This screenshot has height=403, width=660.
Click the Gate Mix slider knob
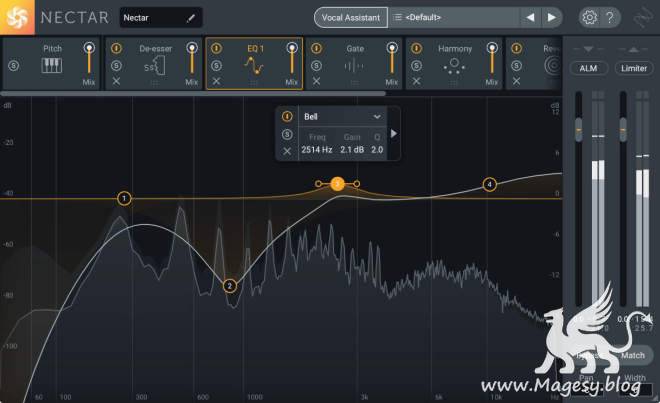[392, 48]
